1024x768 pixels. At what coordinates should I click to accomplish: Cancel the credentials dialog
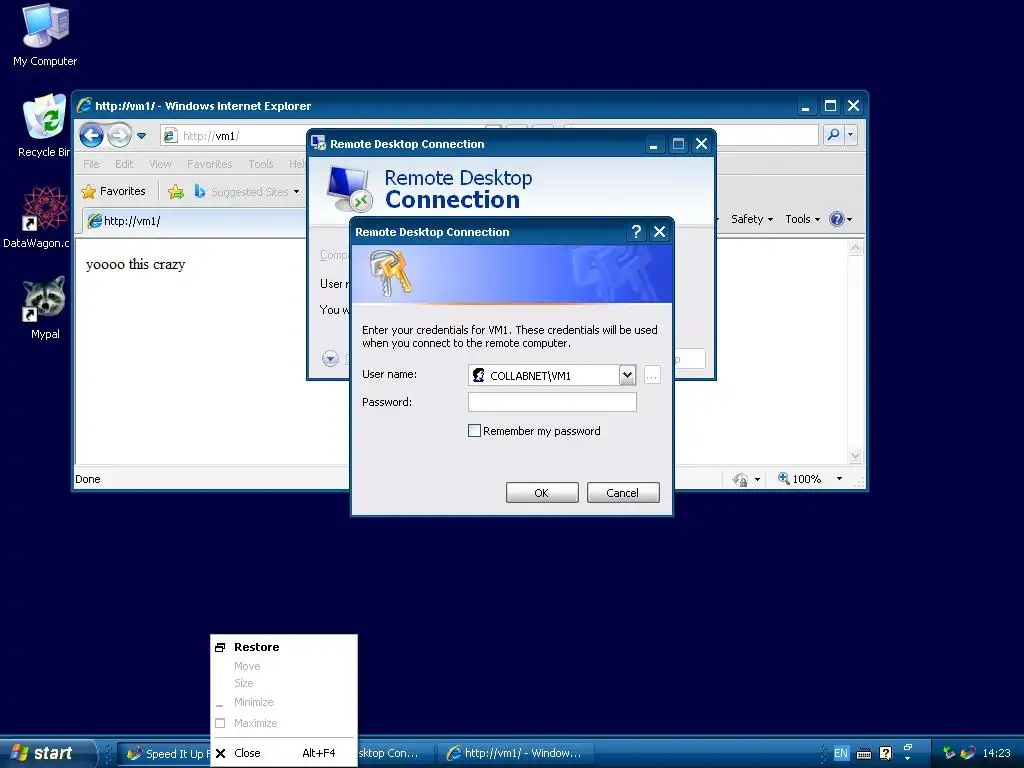(623, 492)
